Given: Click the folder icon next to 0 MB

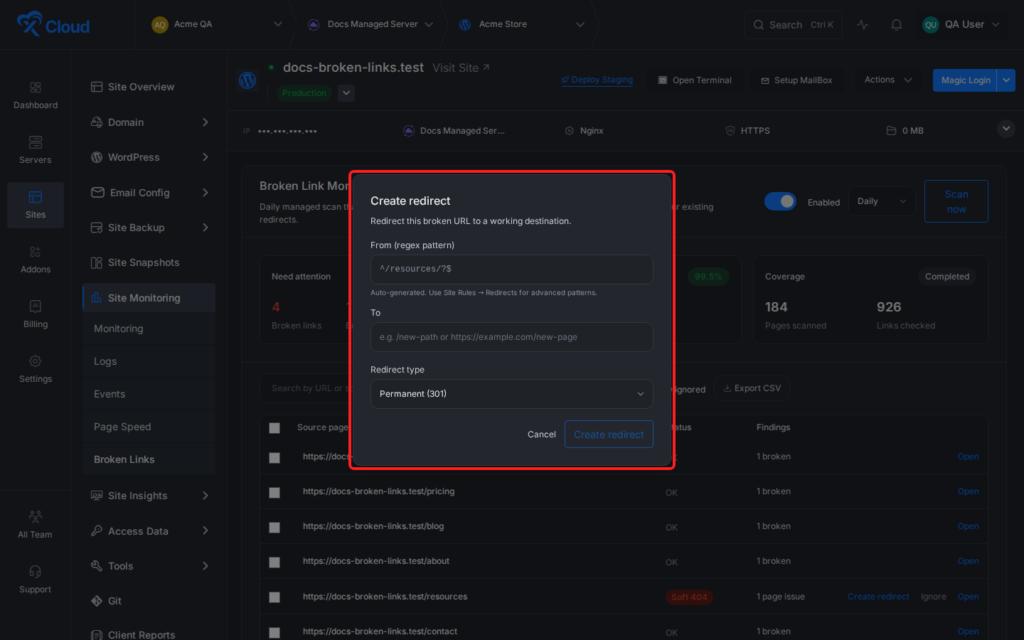Looking at the screenshot, I should coord(891,131).
